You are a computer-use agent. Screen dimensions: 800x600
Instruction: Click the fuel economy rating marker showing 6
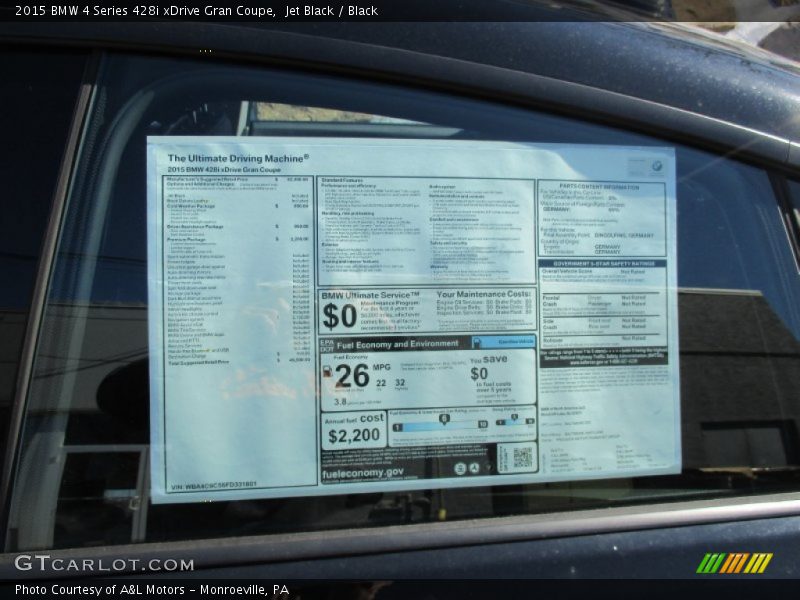click(x=444, y=419)
